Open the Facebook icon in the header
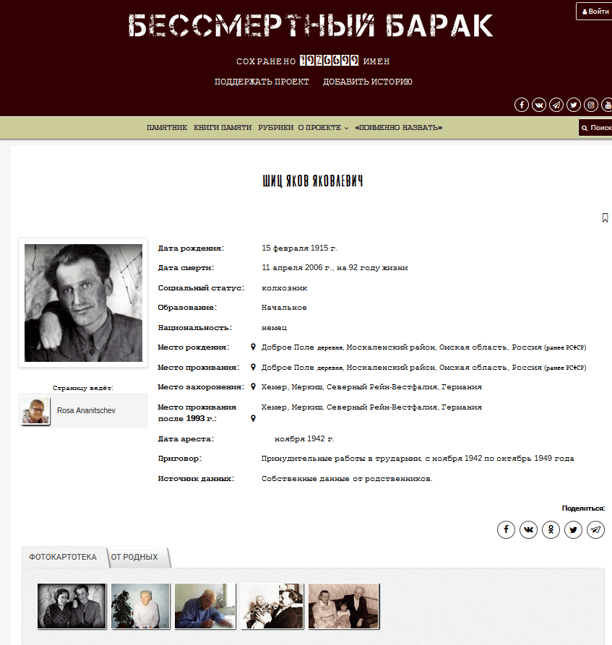Screen dimensions: 612x645 coord(521,105)
